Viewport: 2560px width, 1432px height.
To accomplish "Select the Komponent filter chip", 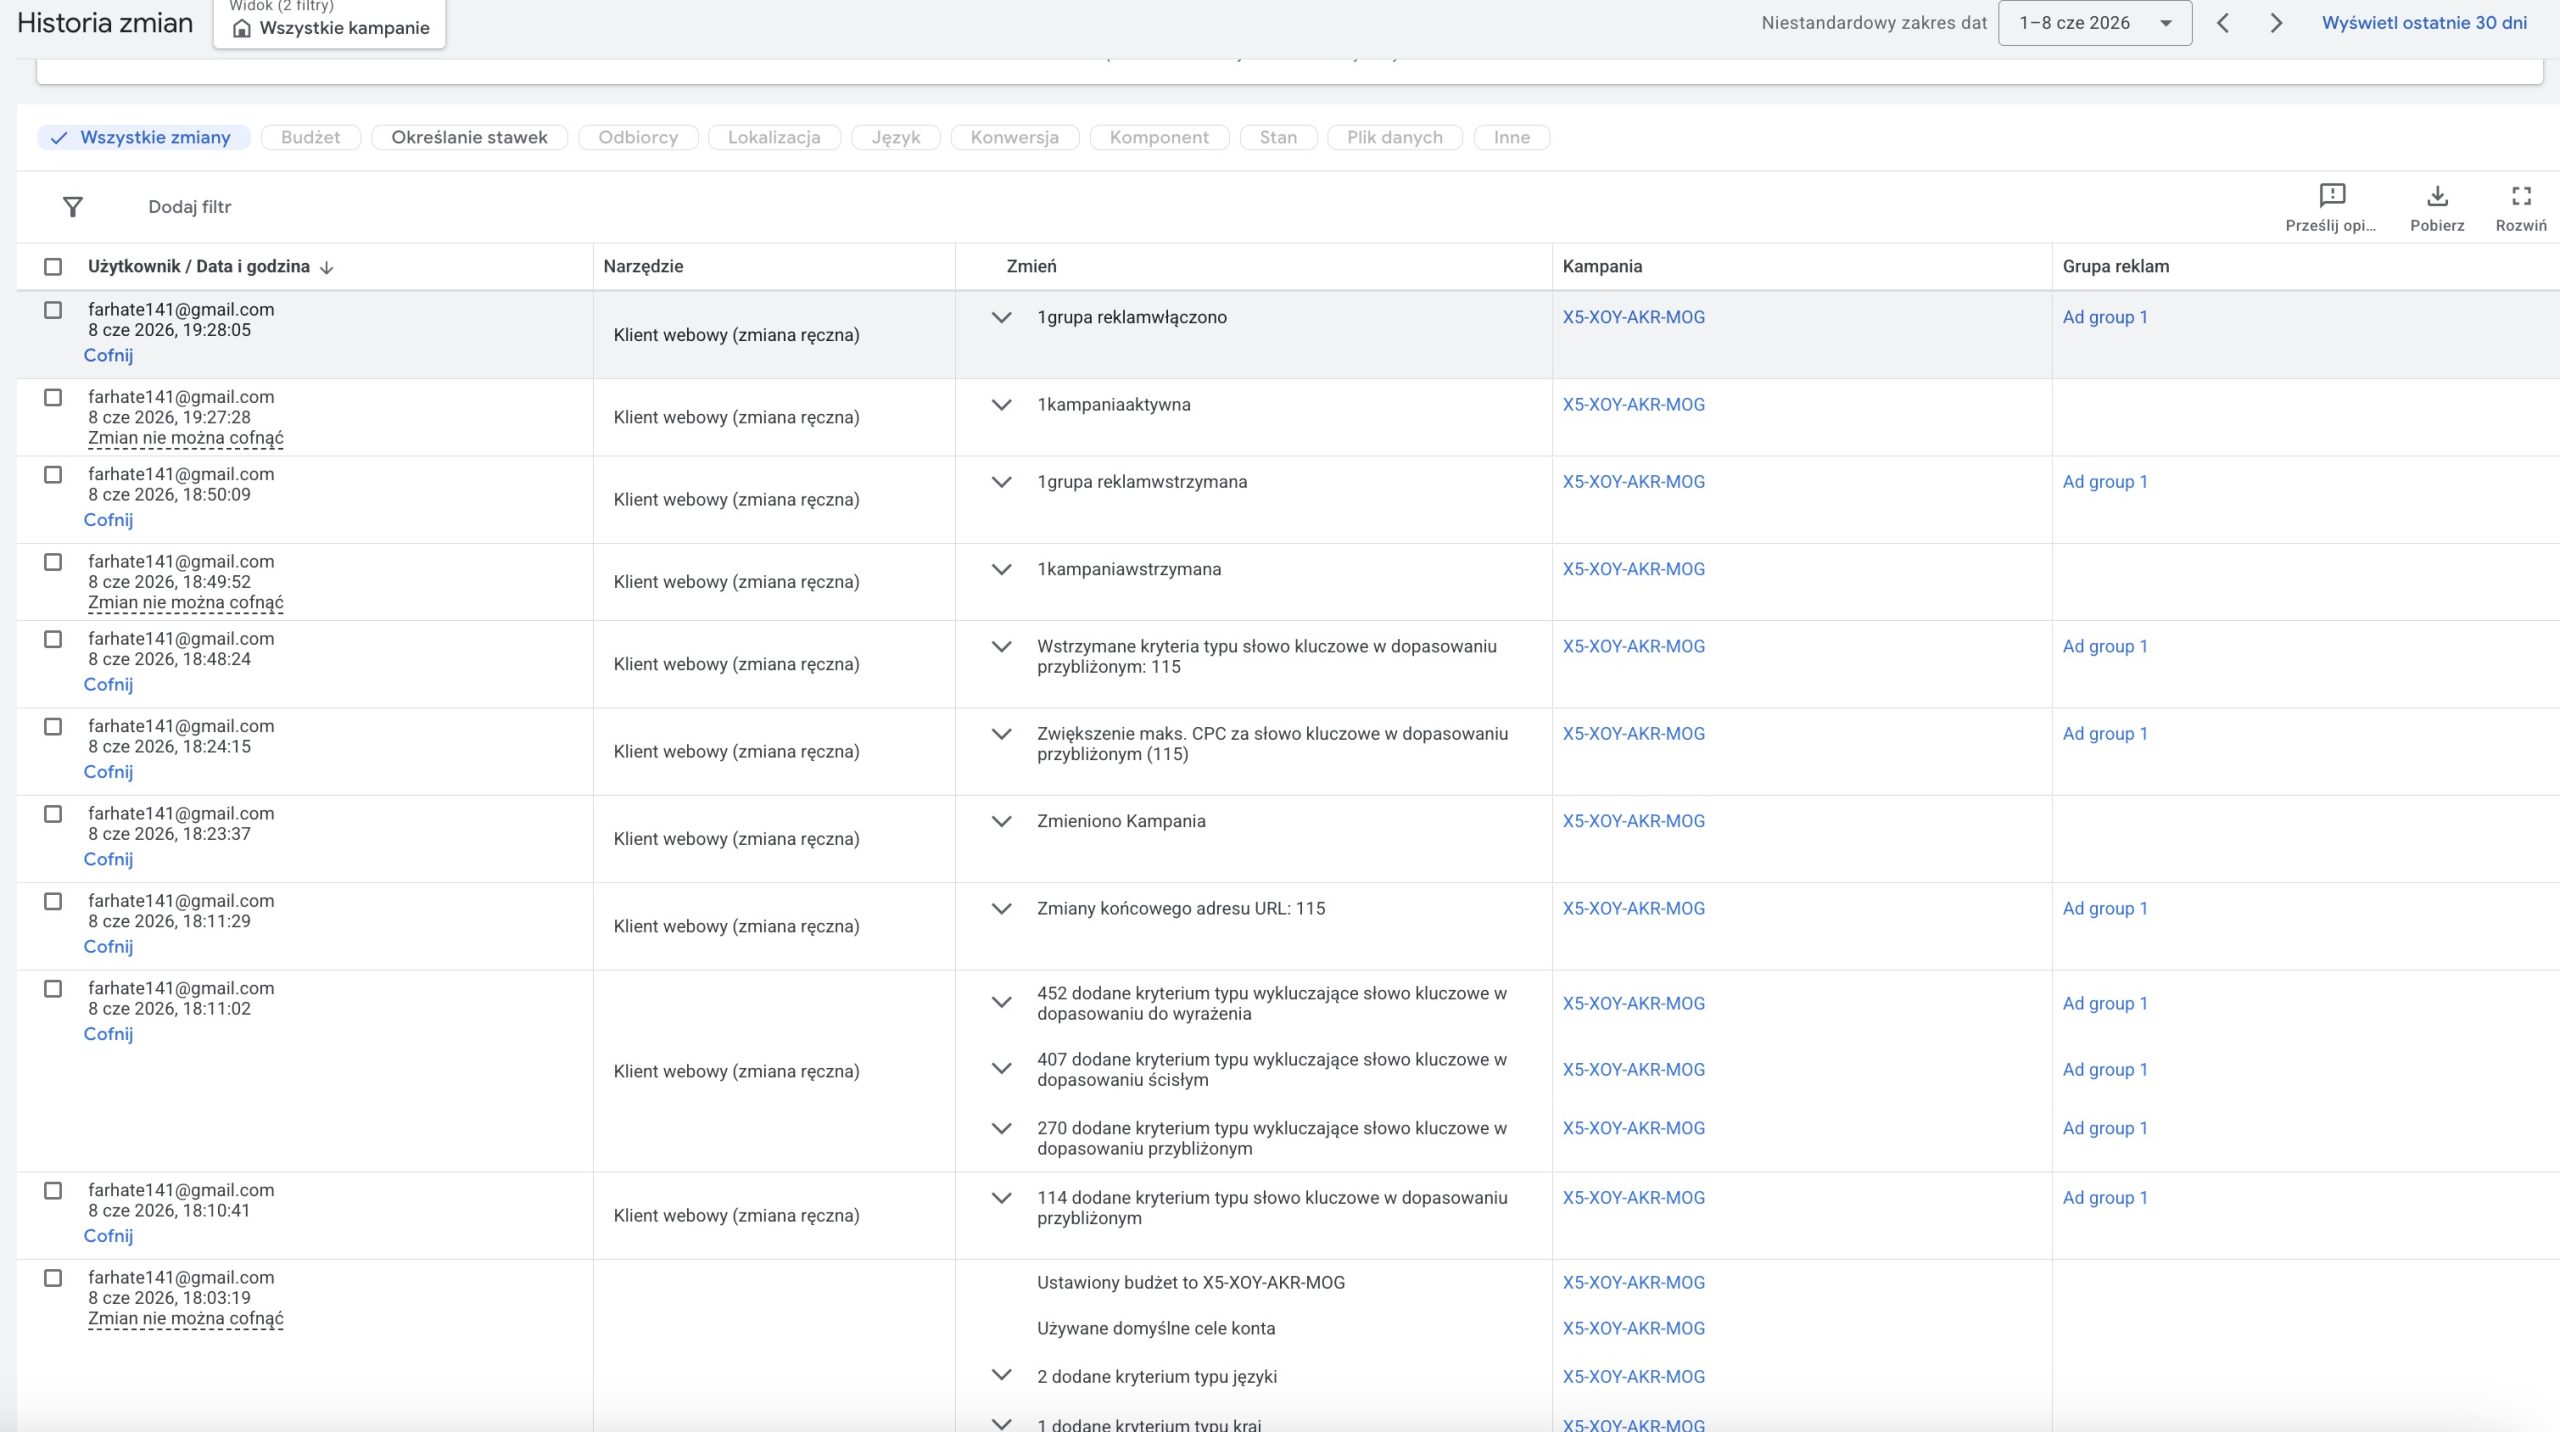I will 1159,137.
